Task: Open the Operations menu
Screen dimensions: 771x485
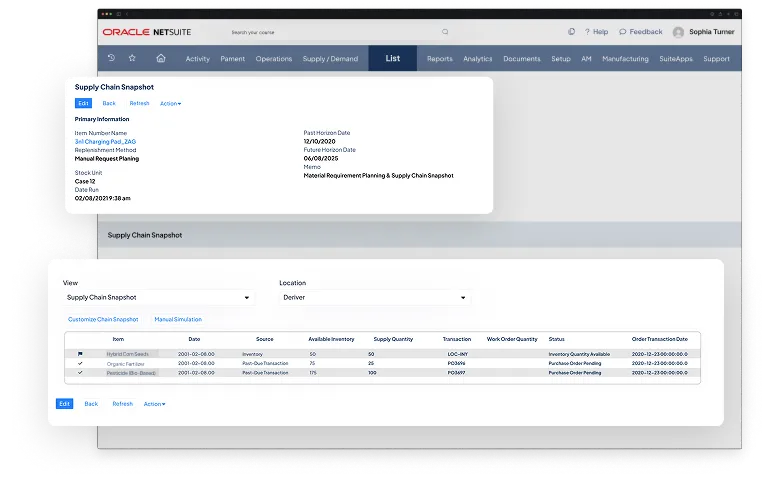Action: [274, 59]
